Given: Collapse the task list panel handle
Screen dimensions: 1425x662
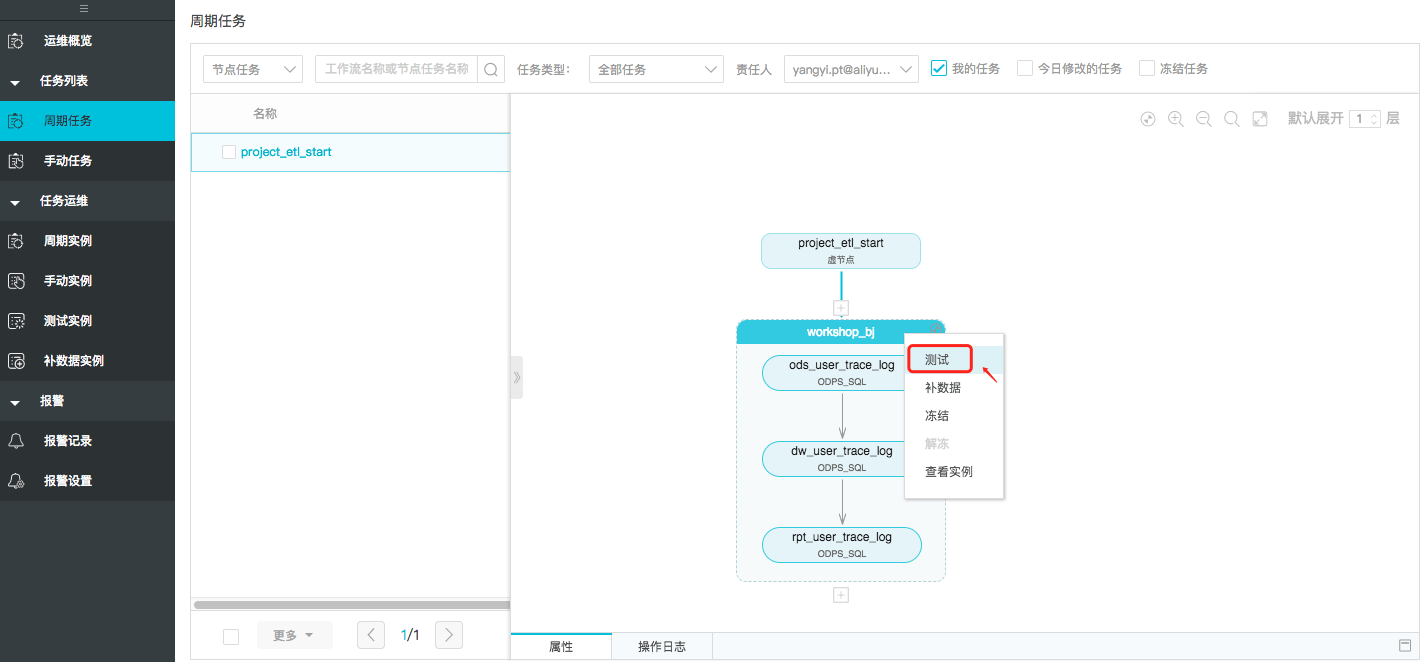Looking at the screenshot, I should pos(516,377).
